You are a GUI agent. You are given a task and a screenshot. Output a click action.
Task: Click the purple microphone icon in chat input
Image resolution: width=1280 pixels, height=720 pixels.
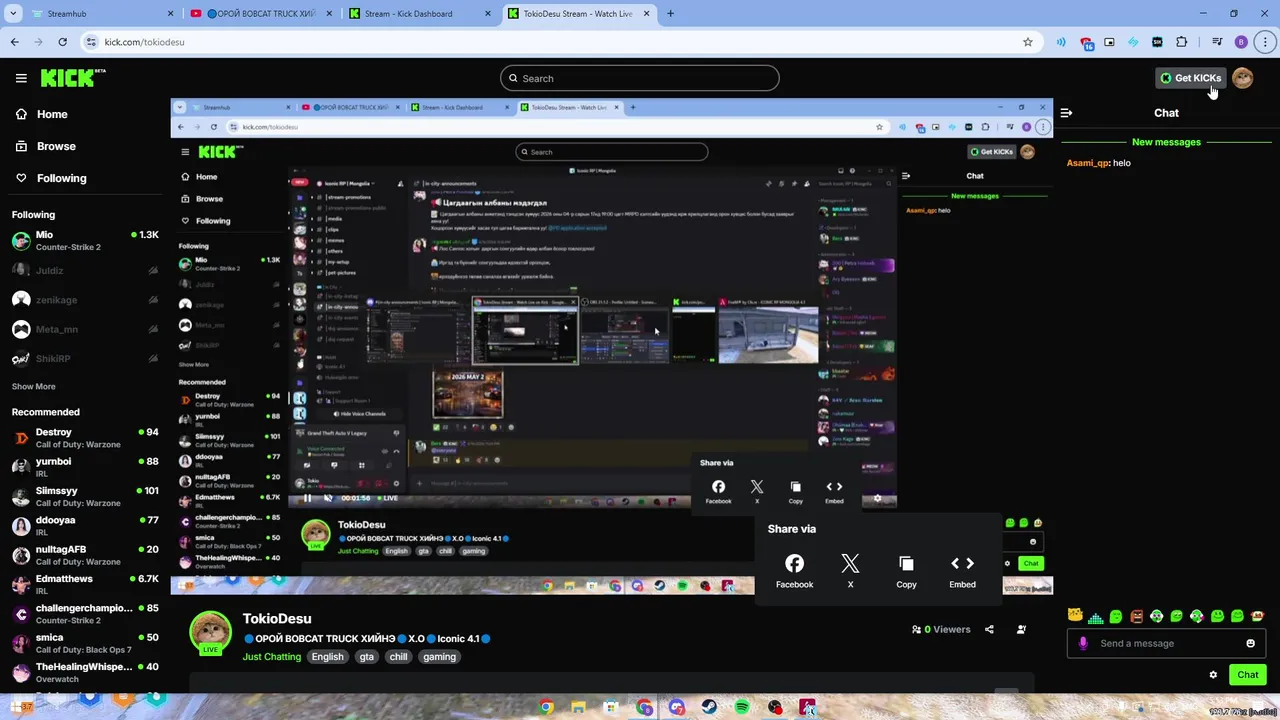coord(1083,643)
